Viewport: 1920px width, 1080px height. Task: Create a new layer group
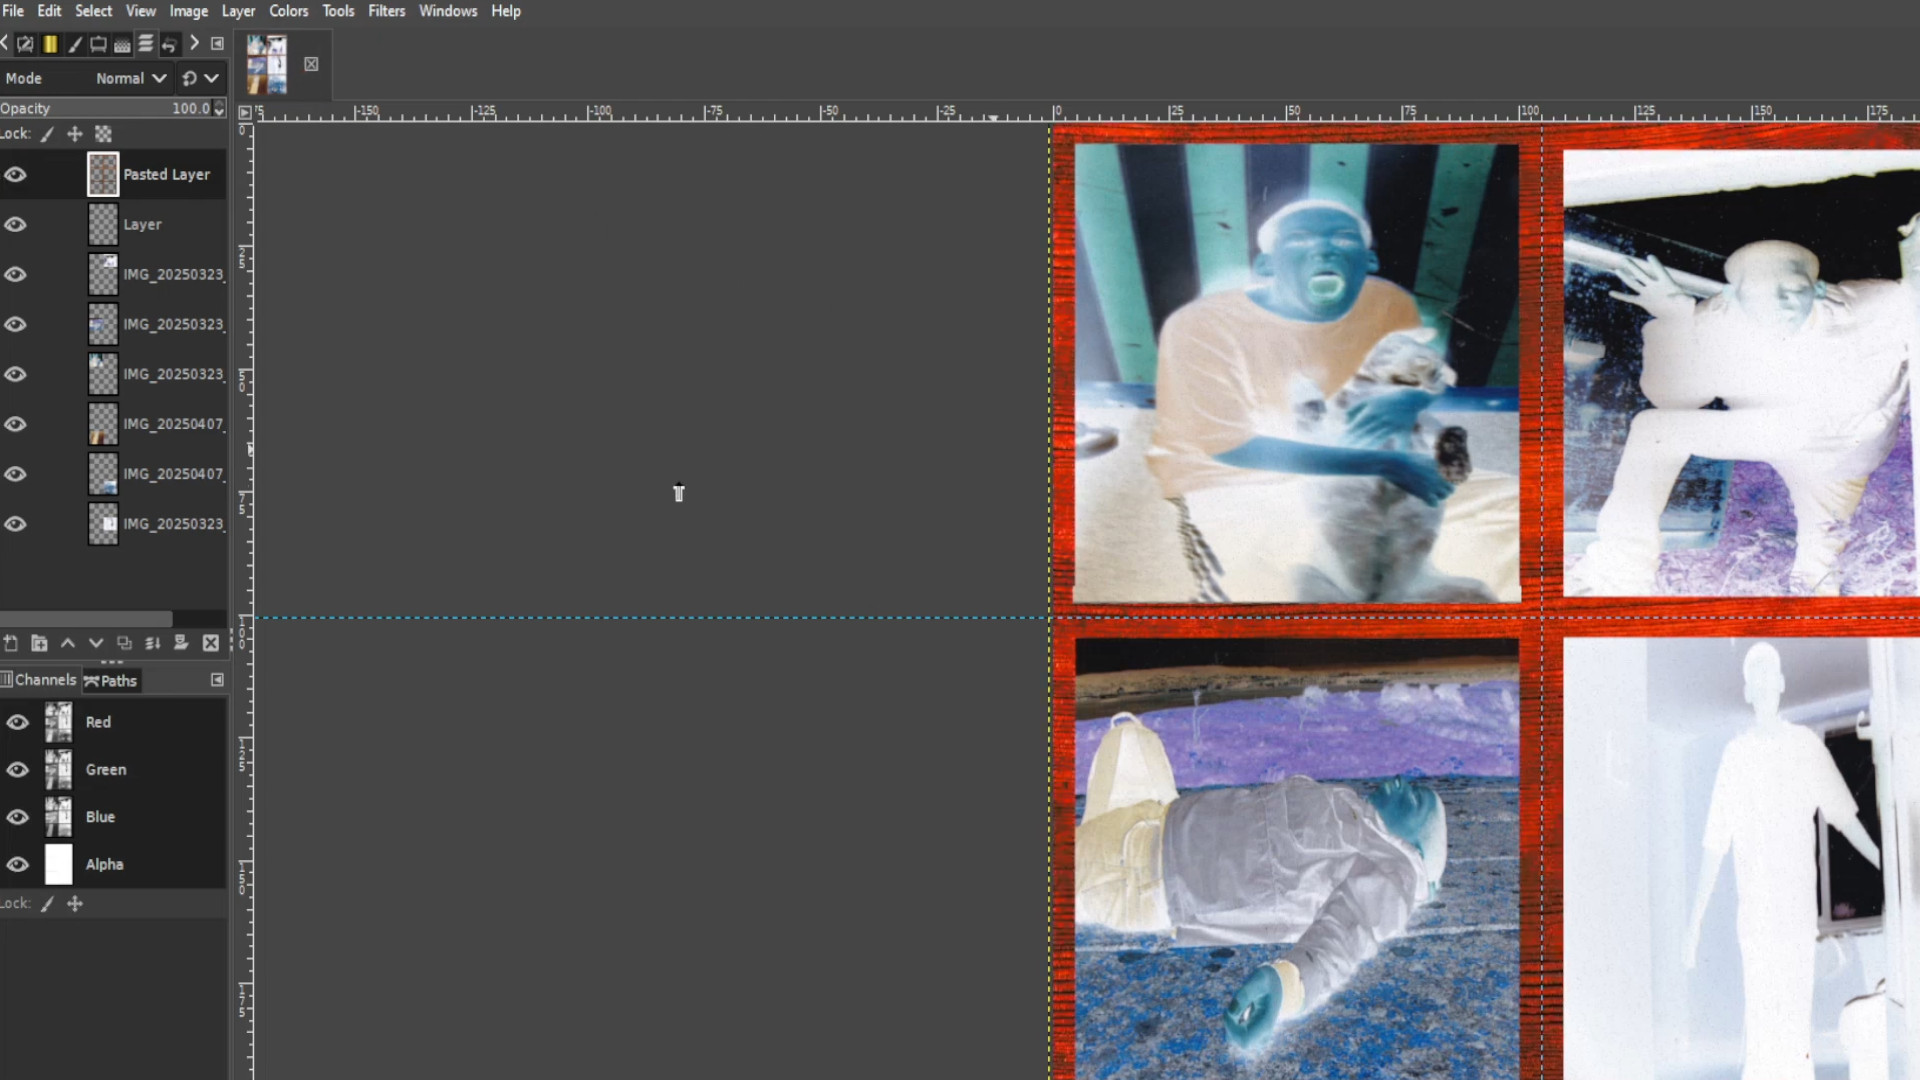pyautogui.click(x=39, y=643)
